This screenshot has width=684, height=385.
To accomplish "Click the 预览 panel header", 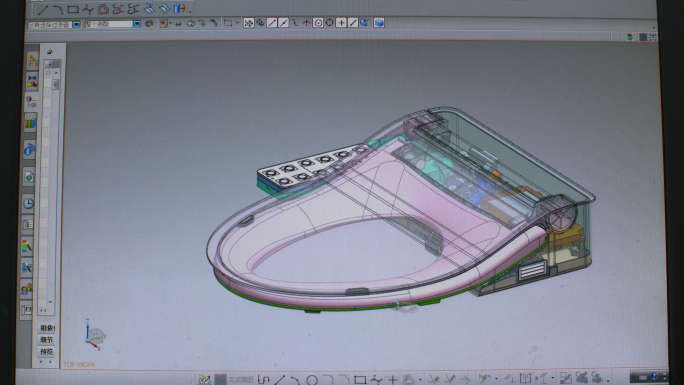I will tap(47, 351).
